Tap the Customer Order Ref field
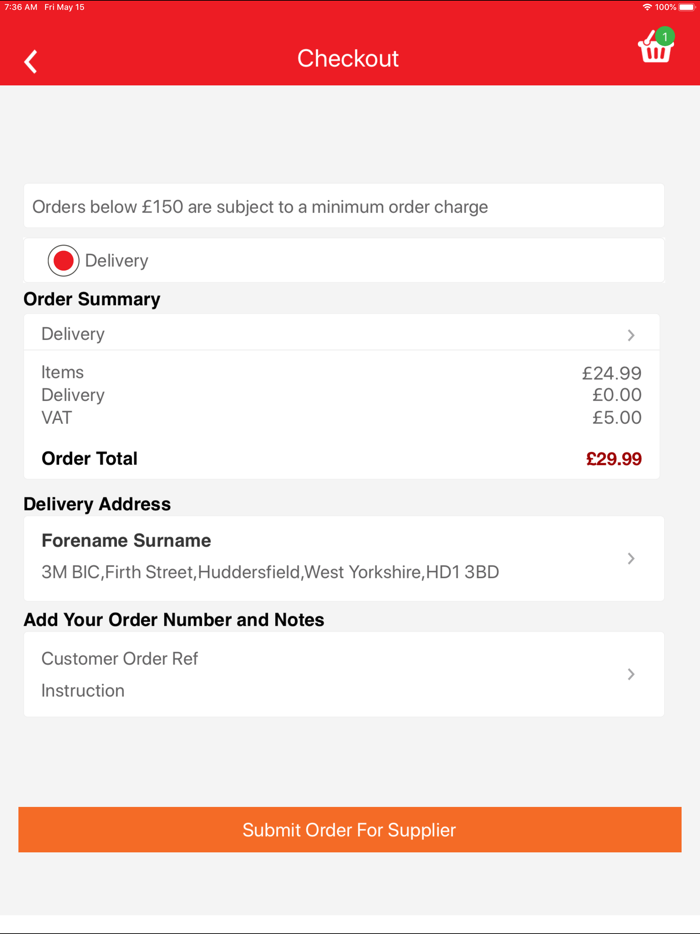 [x=120, y=659]
